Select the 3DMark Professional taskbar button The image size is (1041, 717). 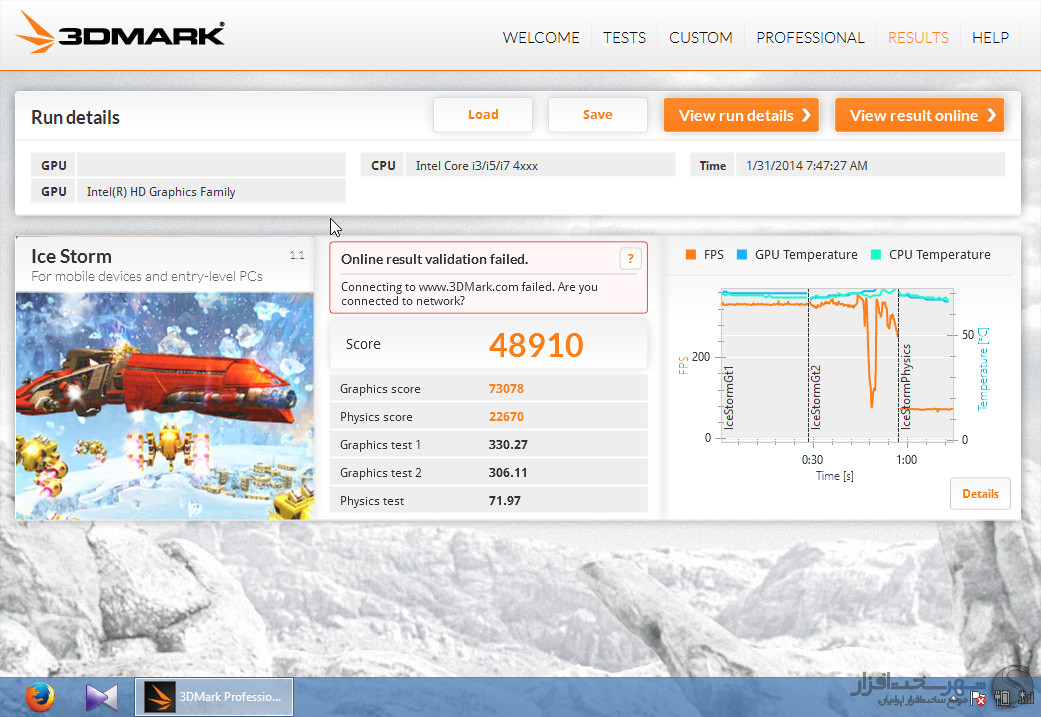215,696
